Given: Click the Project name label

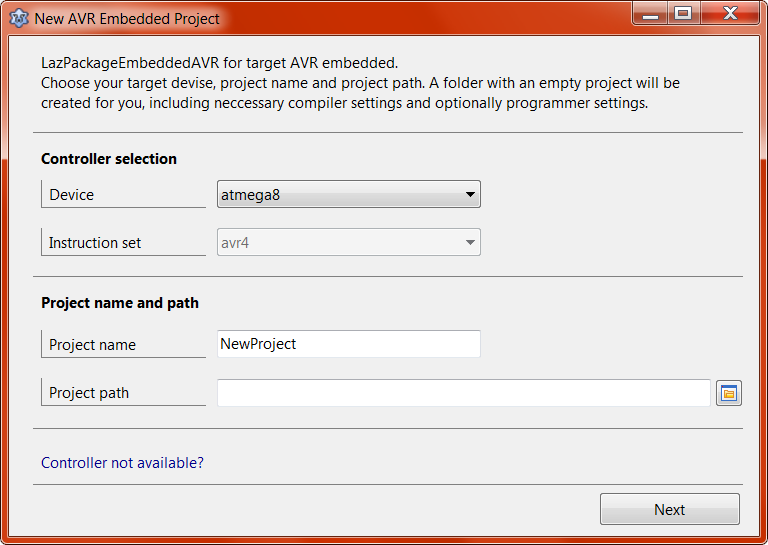Looking at the screenshot, I should [x=92, y=345].
